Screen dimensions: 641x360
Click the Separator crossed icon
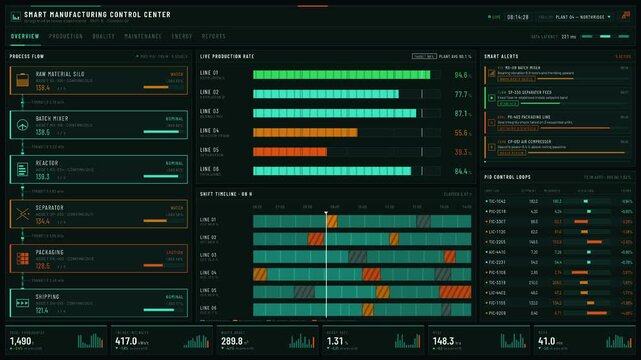point(22,214)
